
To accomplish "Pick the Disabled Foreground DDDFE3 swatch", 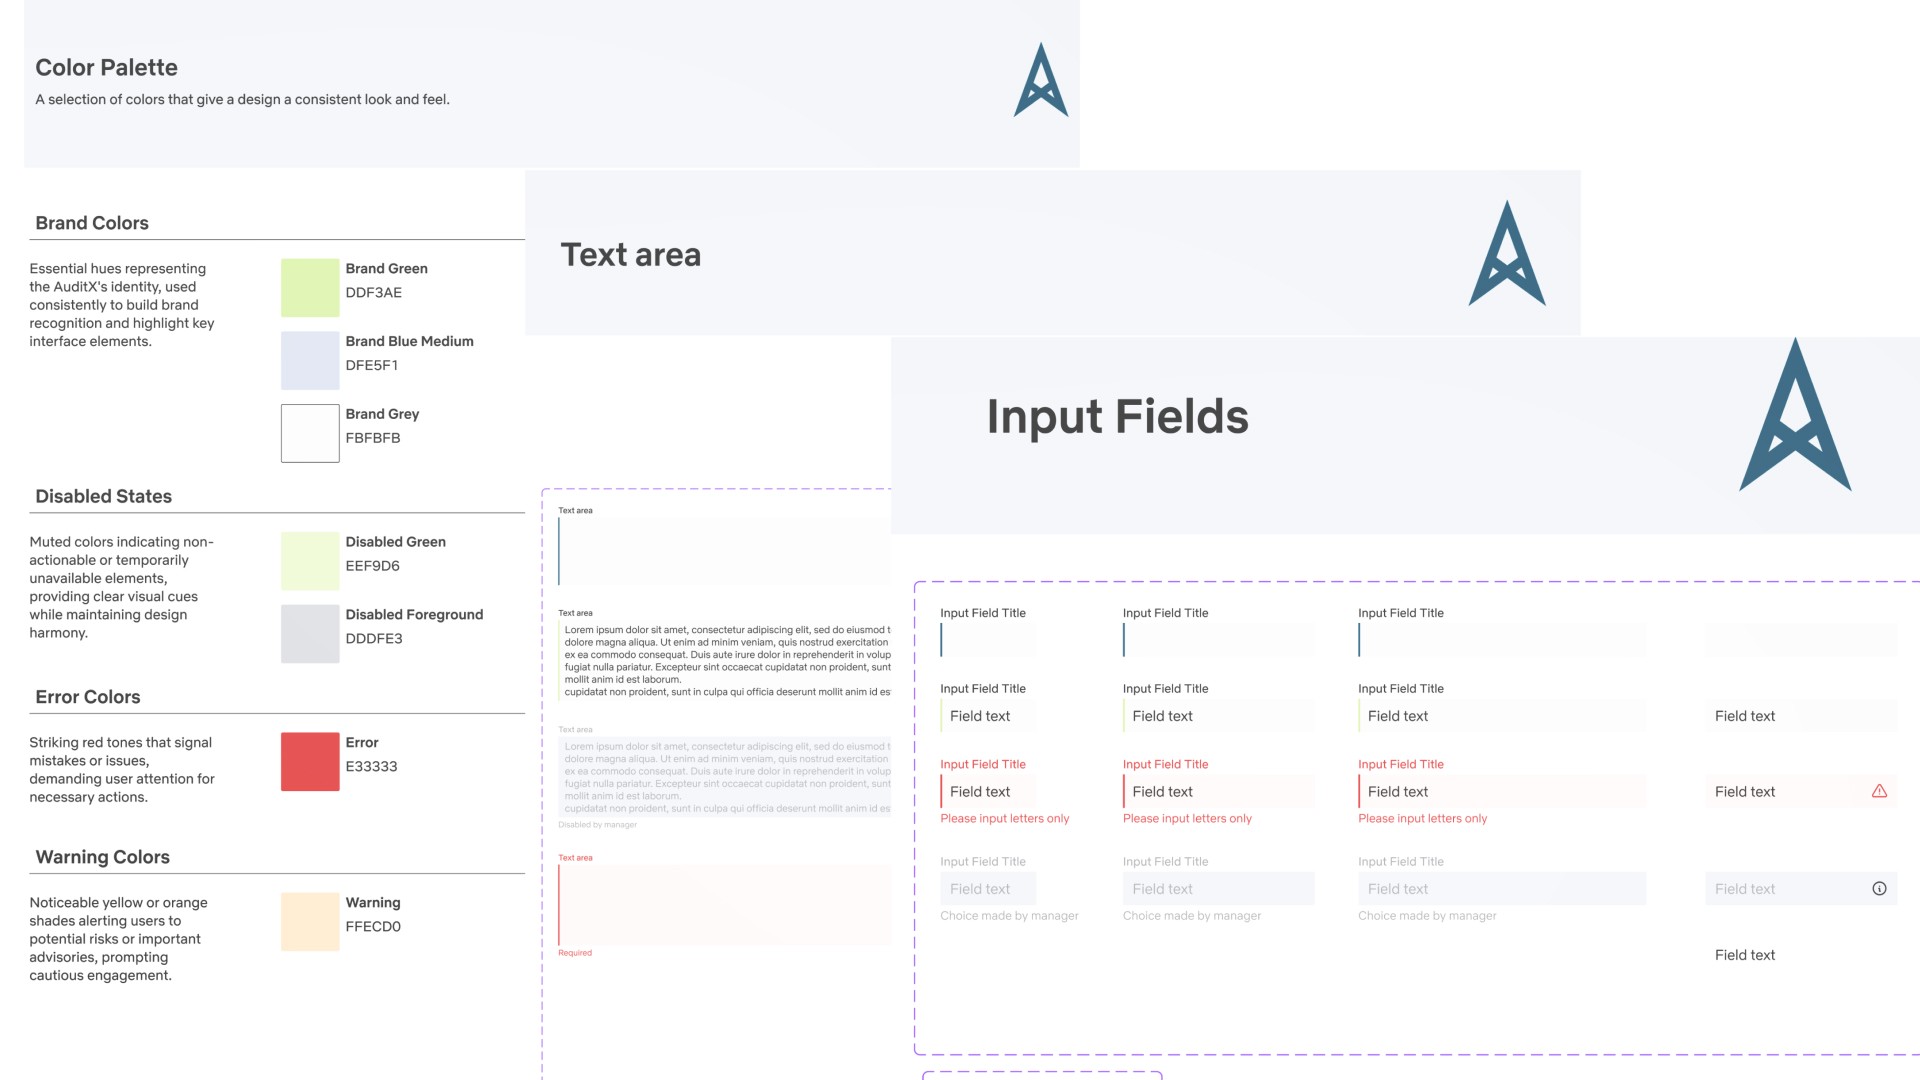I will [x=310, y=634].
